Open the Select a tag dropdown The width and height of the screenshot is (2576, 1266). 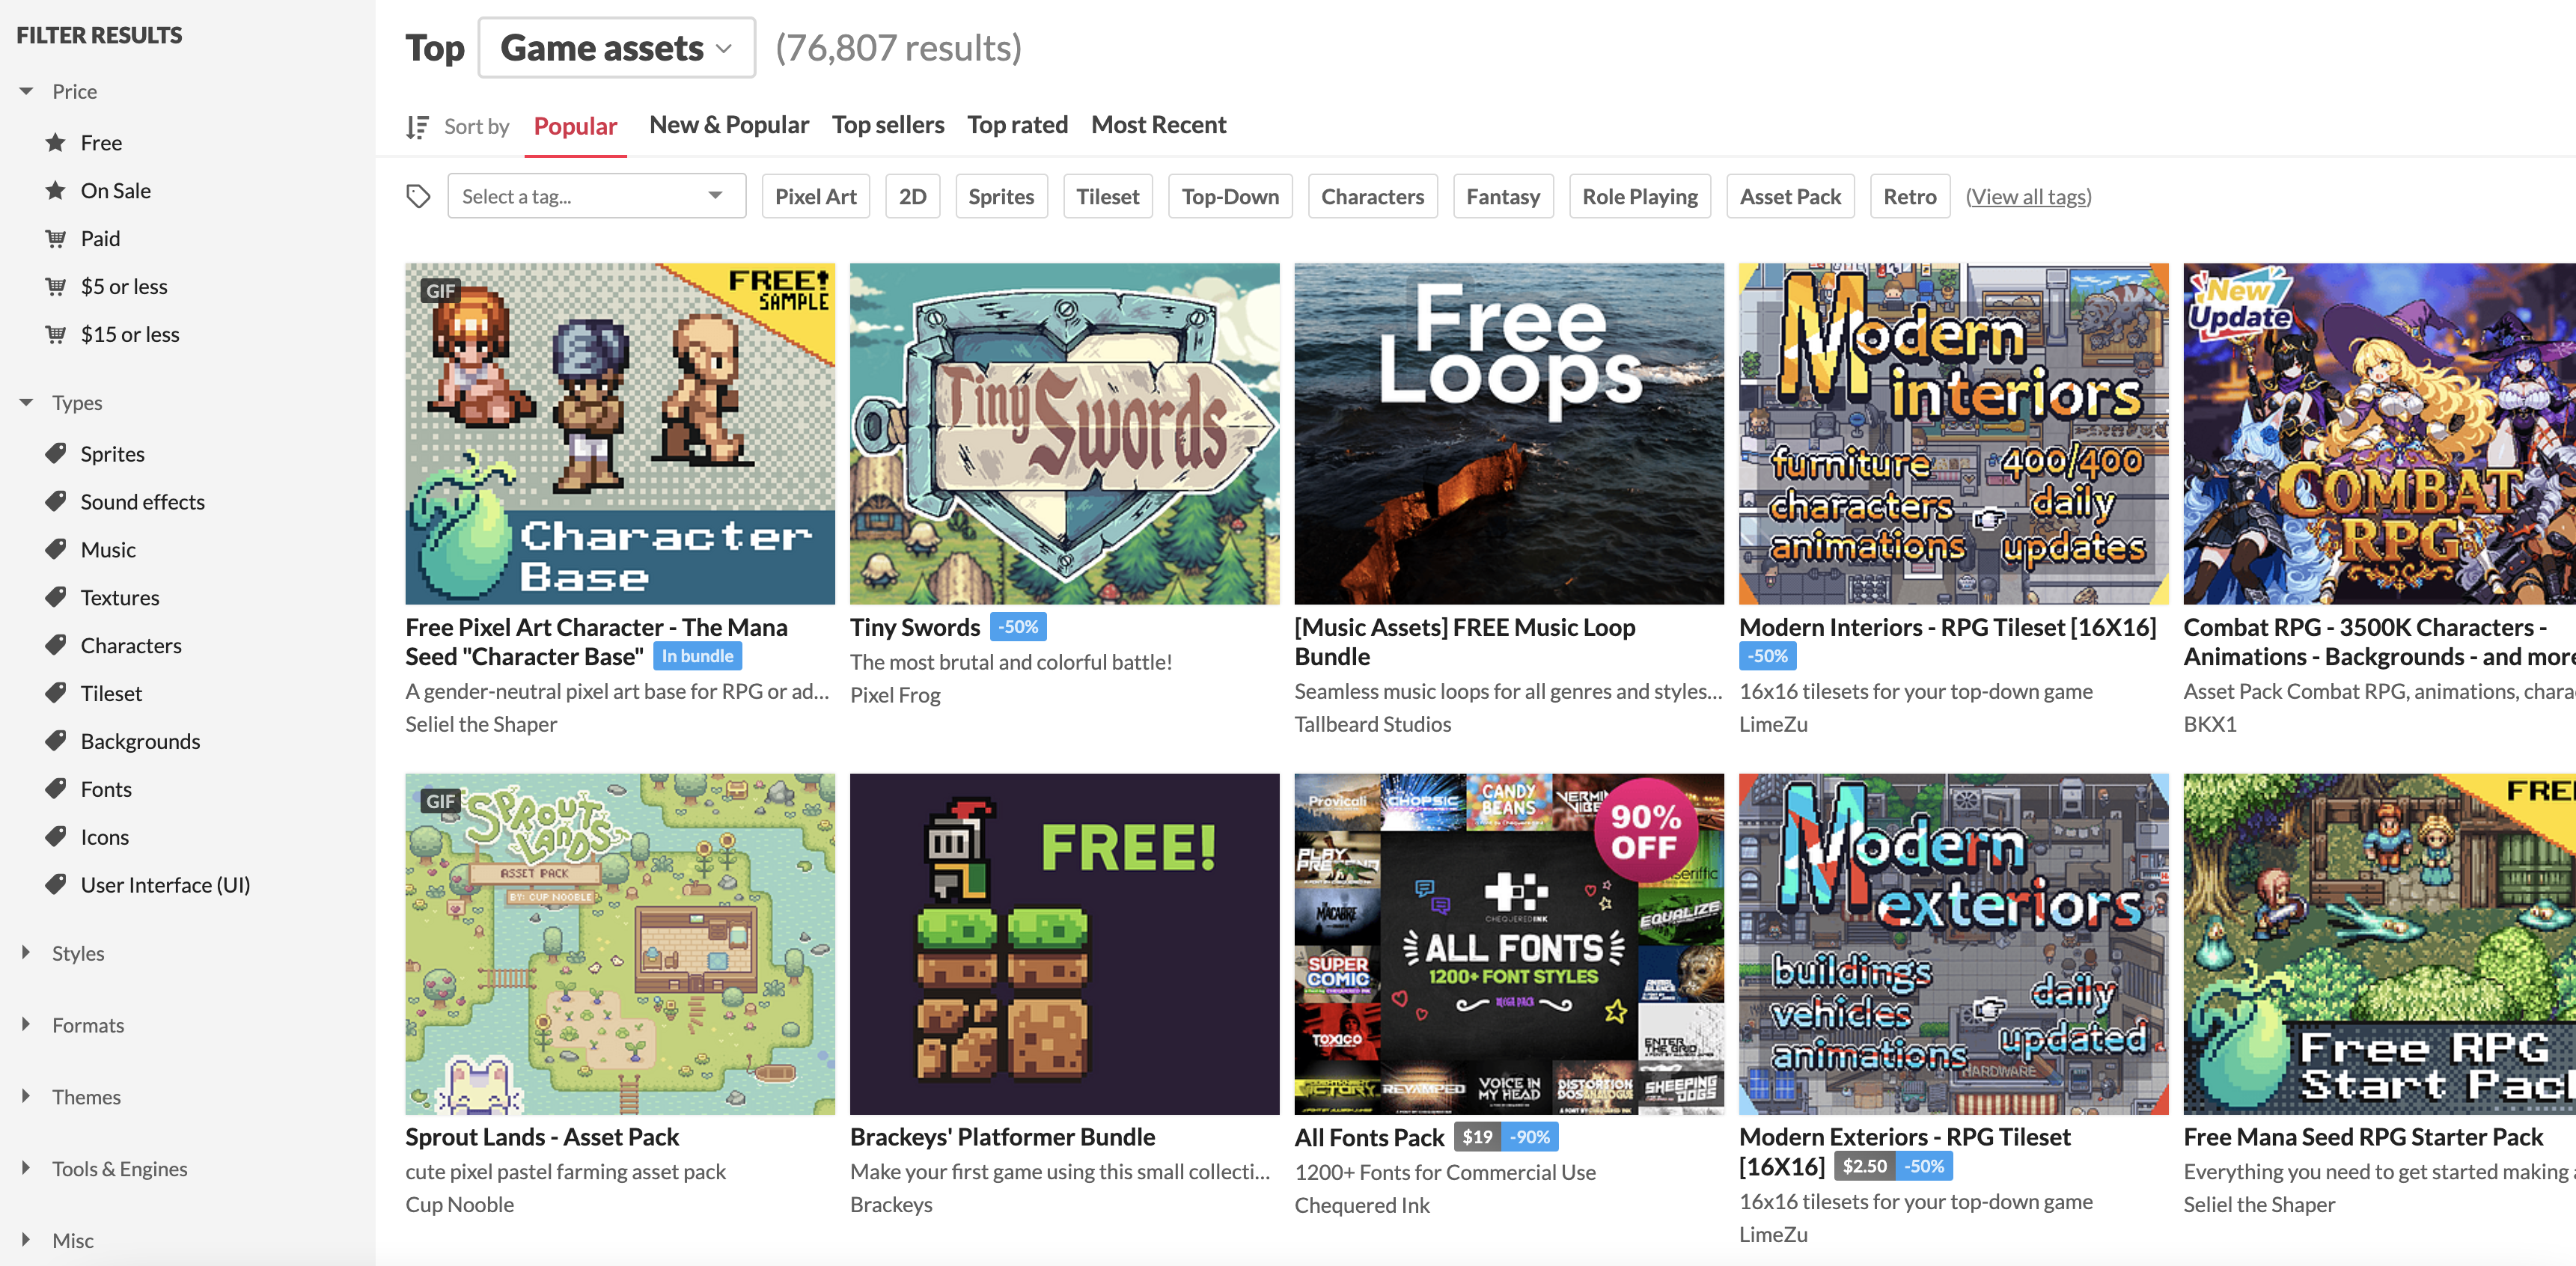coord(596,196)
